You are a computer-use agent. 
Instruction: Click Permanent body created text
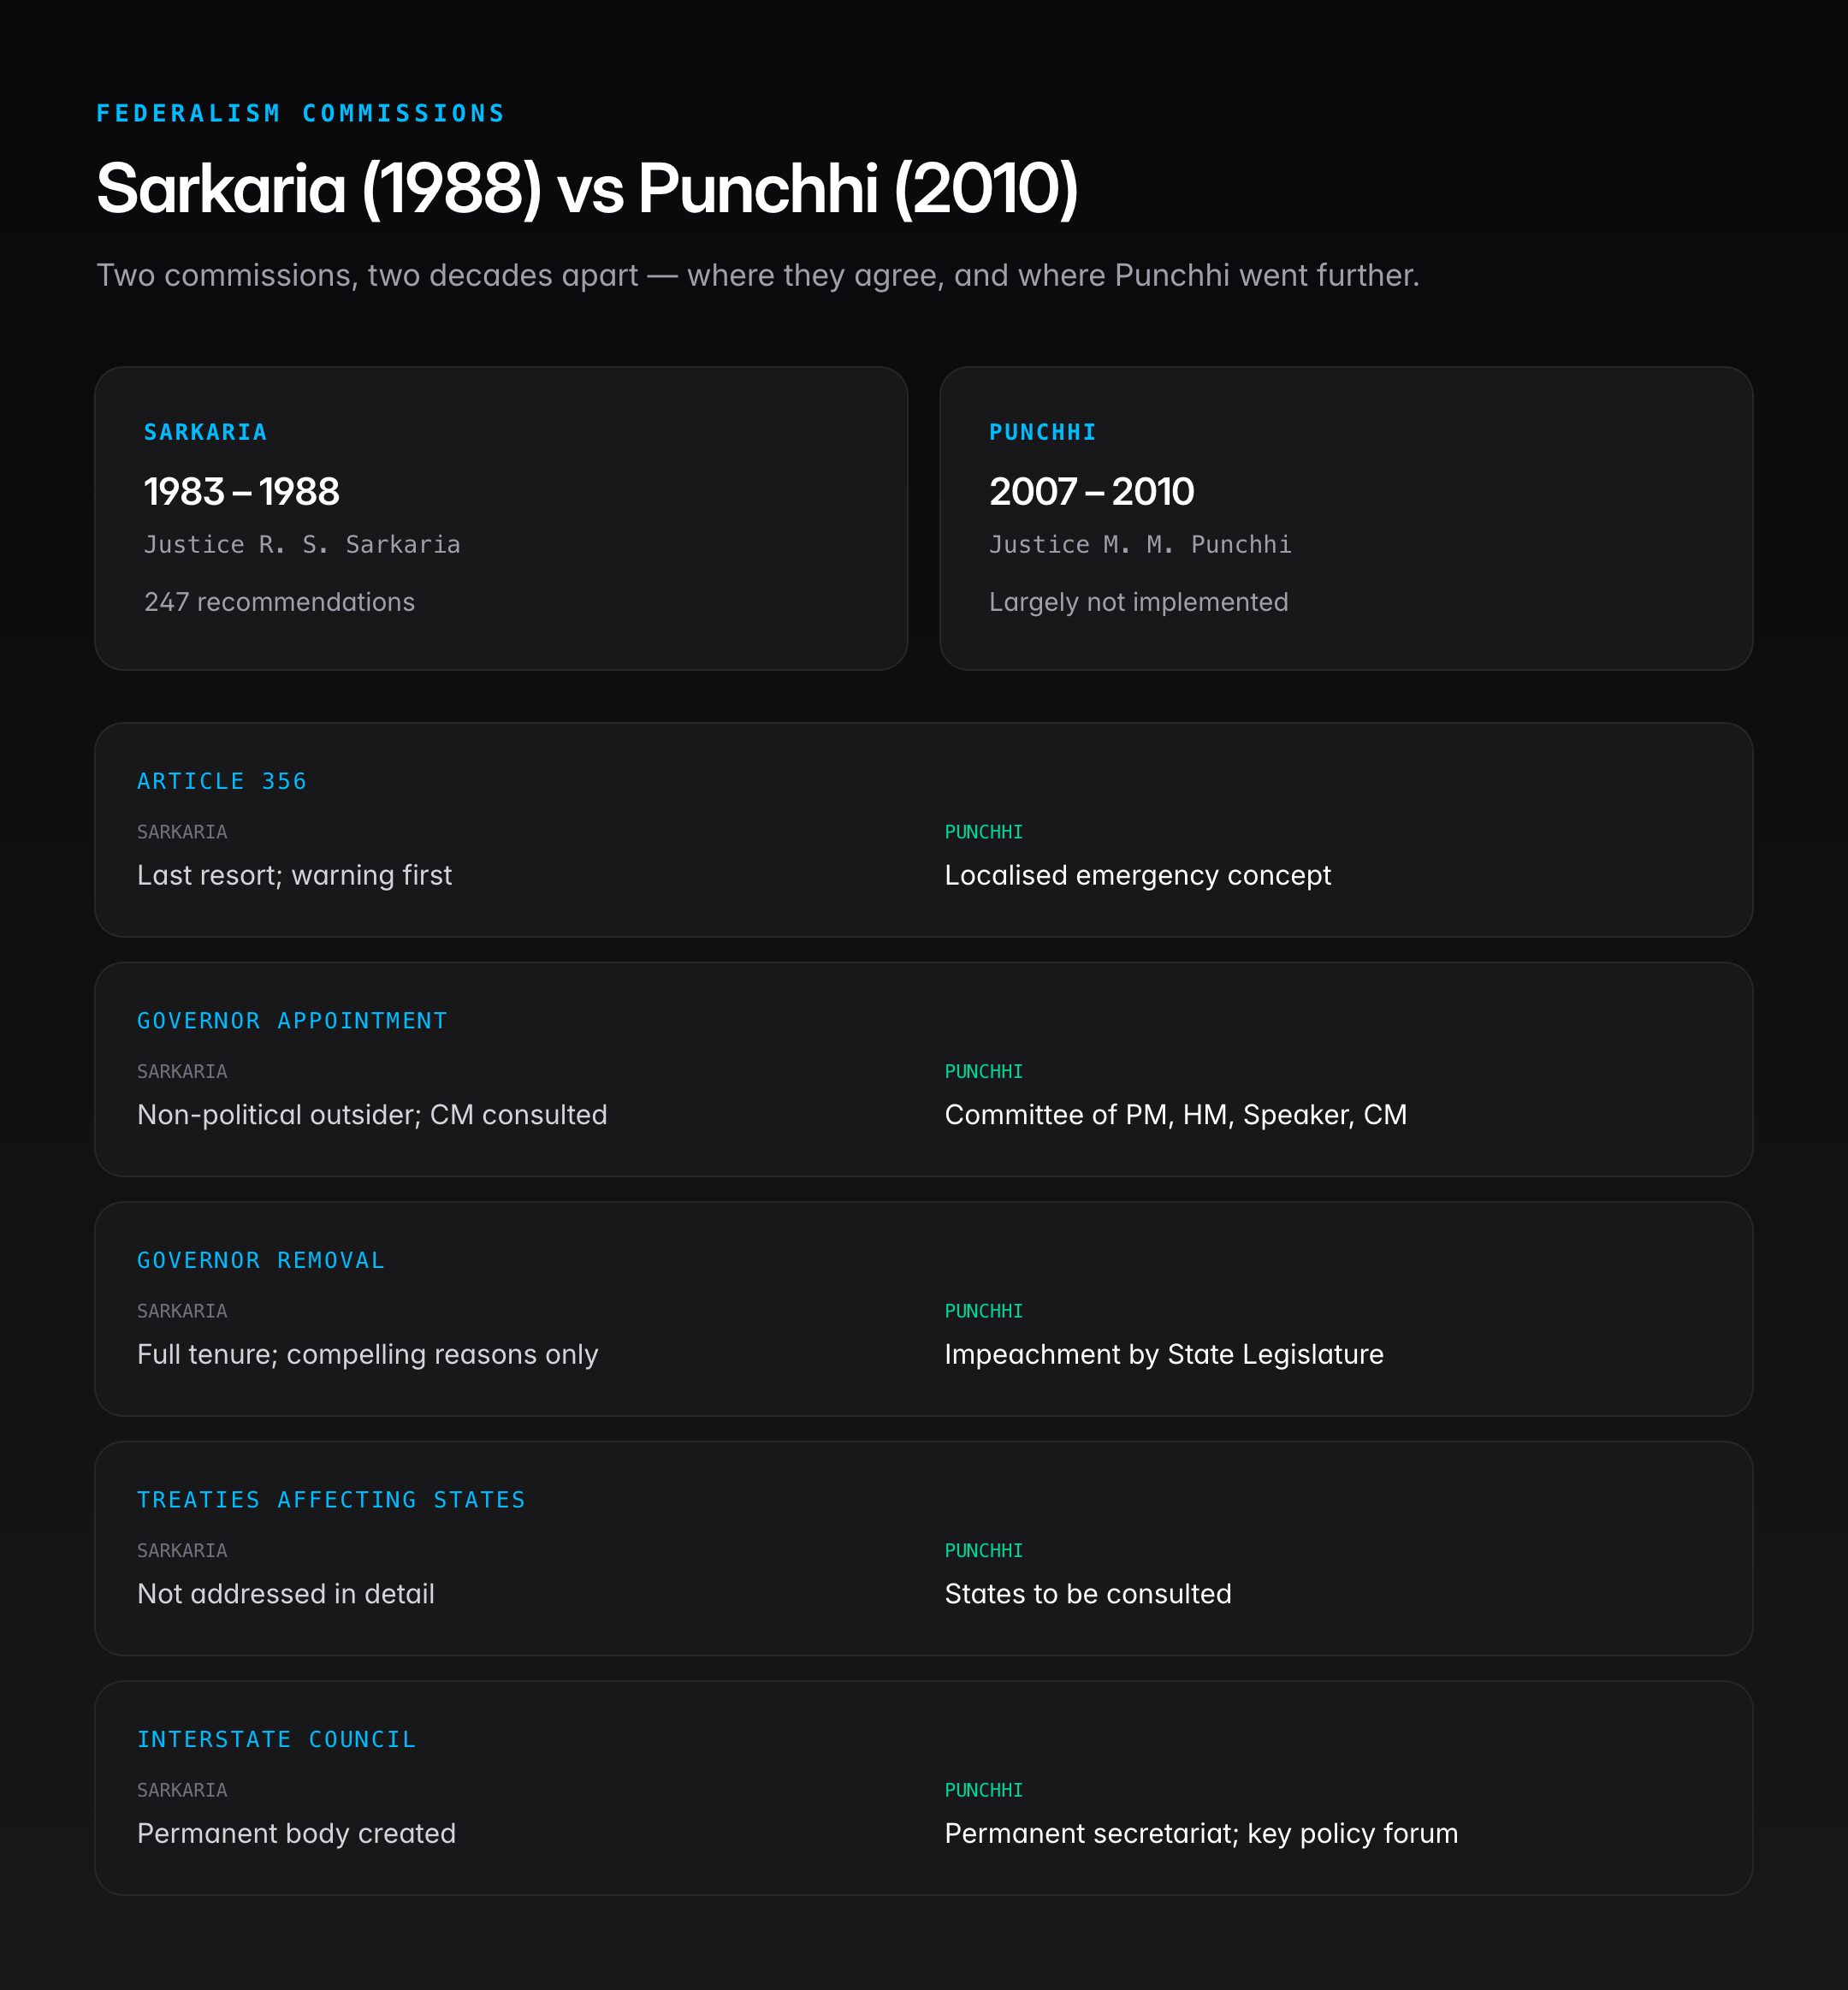pyautogui.click(x=296, y=1833)
